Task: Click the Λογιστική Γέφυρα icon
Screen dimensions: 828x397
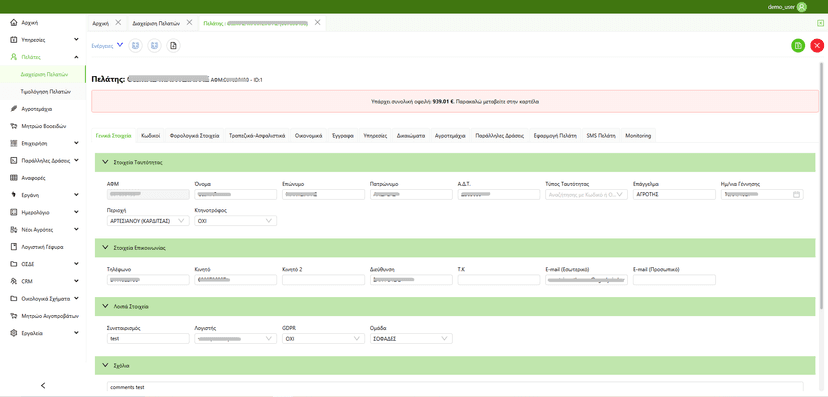Action: tap(14, 247)
